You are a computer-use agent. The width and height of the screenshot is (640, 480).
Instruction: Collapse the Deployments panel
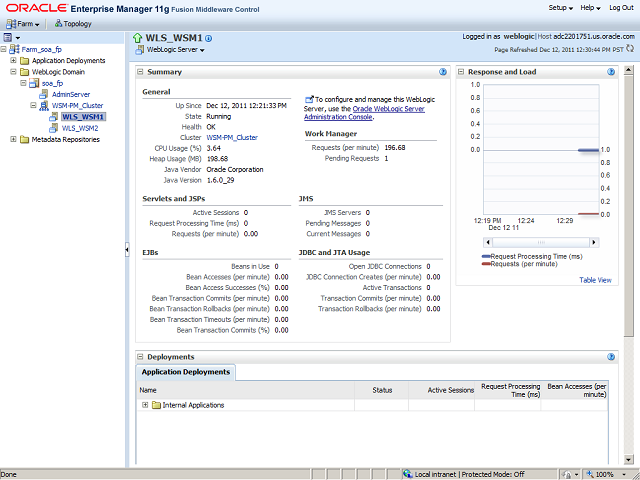[141, 357]
